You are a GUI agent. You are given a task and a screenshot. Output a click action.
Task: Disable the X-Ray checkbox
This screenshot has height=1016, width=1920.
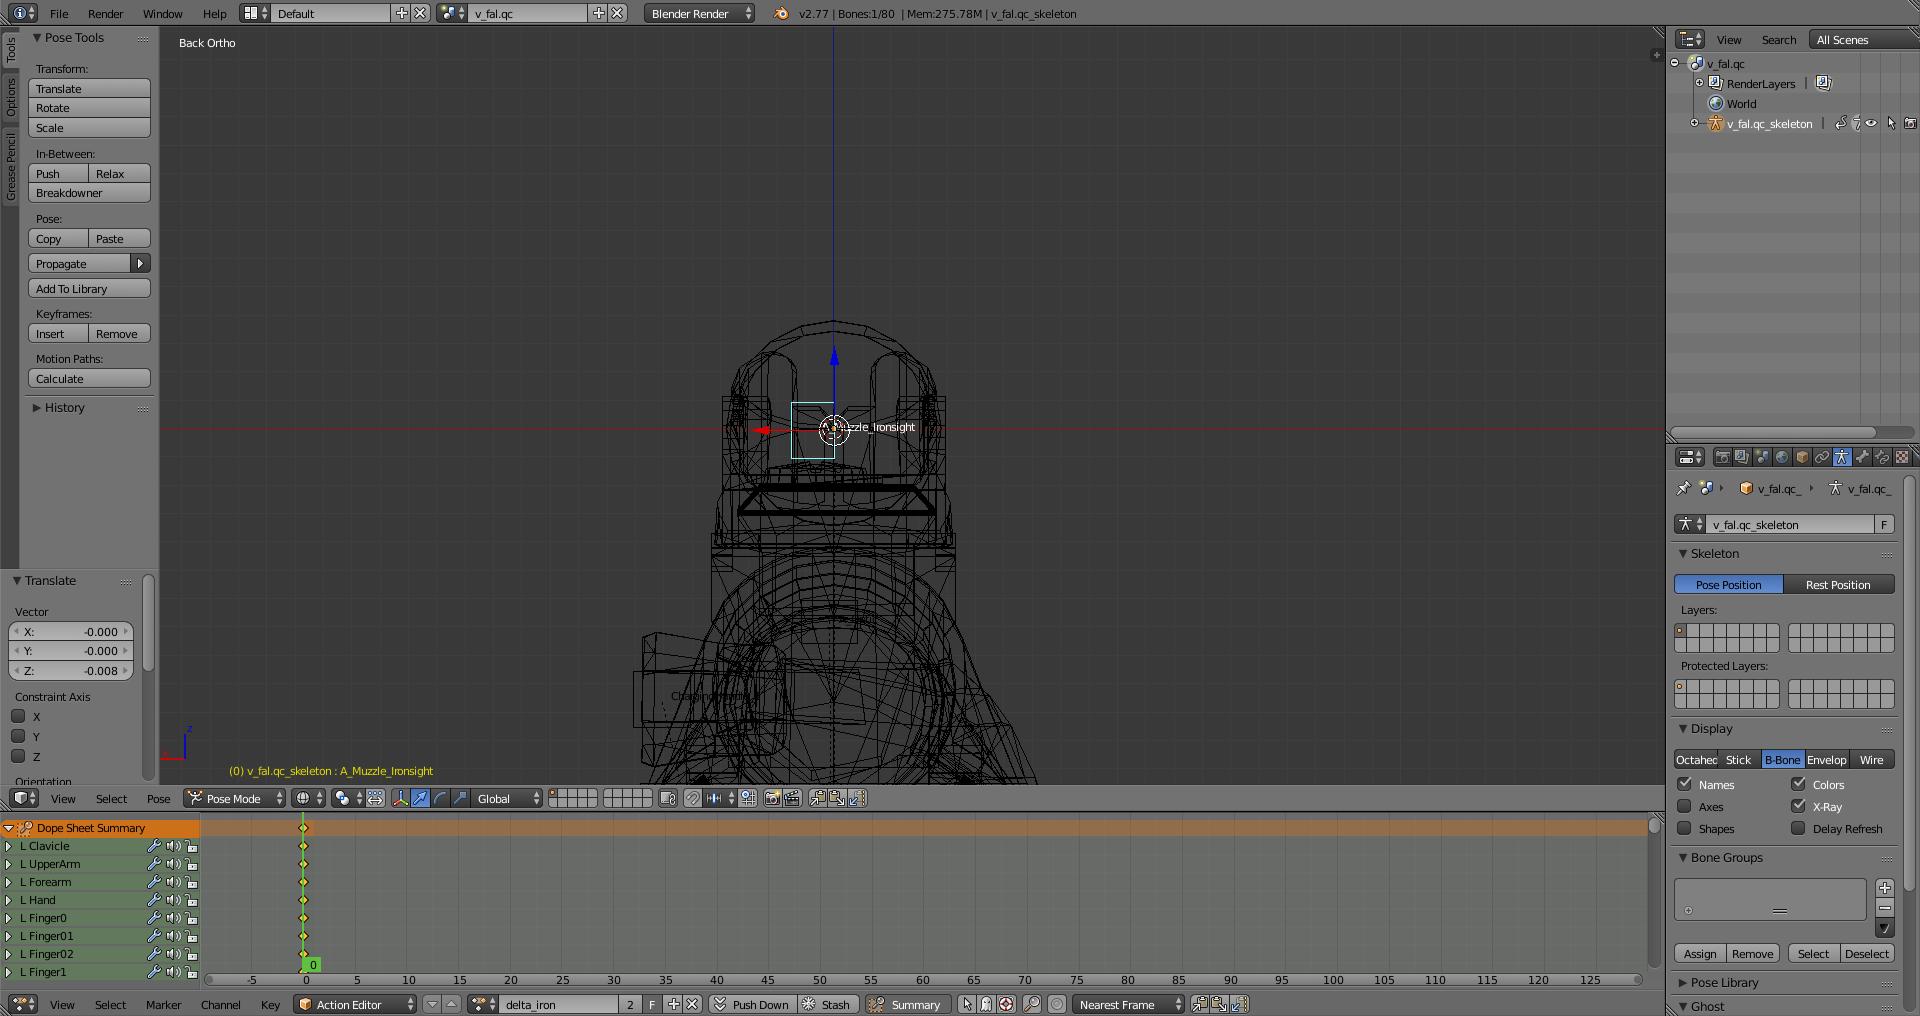pyautogui.click(x=1799, y=806)
